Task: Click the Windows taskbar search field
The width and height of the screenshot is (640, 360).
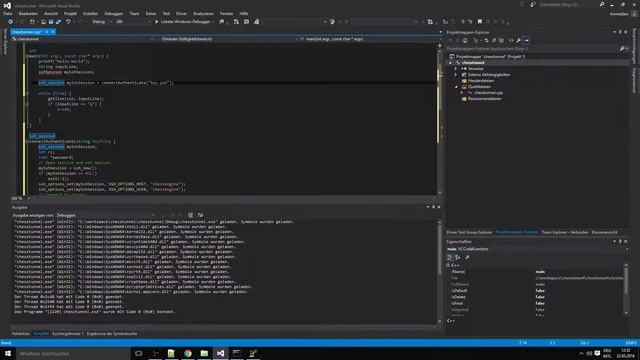Action: (x=73, y=353)
